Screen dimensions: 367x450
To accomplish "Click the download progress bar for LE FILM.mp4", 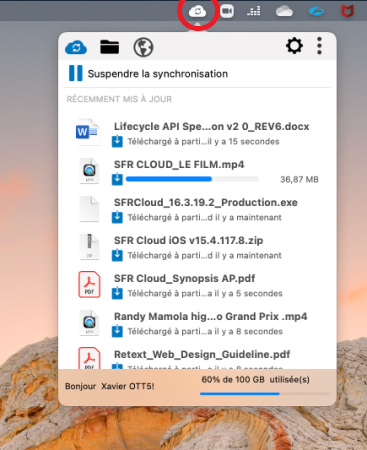I will coord(192,179).
